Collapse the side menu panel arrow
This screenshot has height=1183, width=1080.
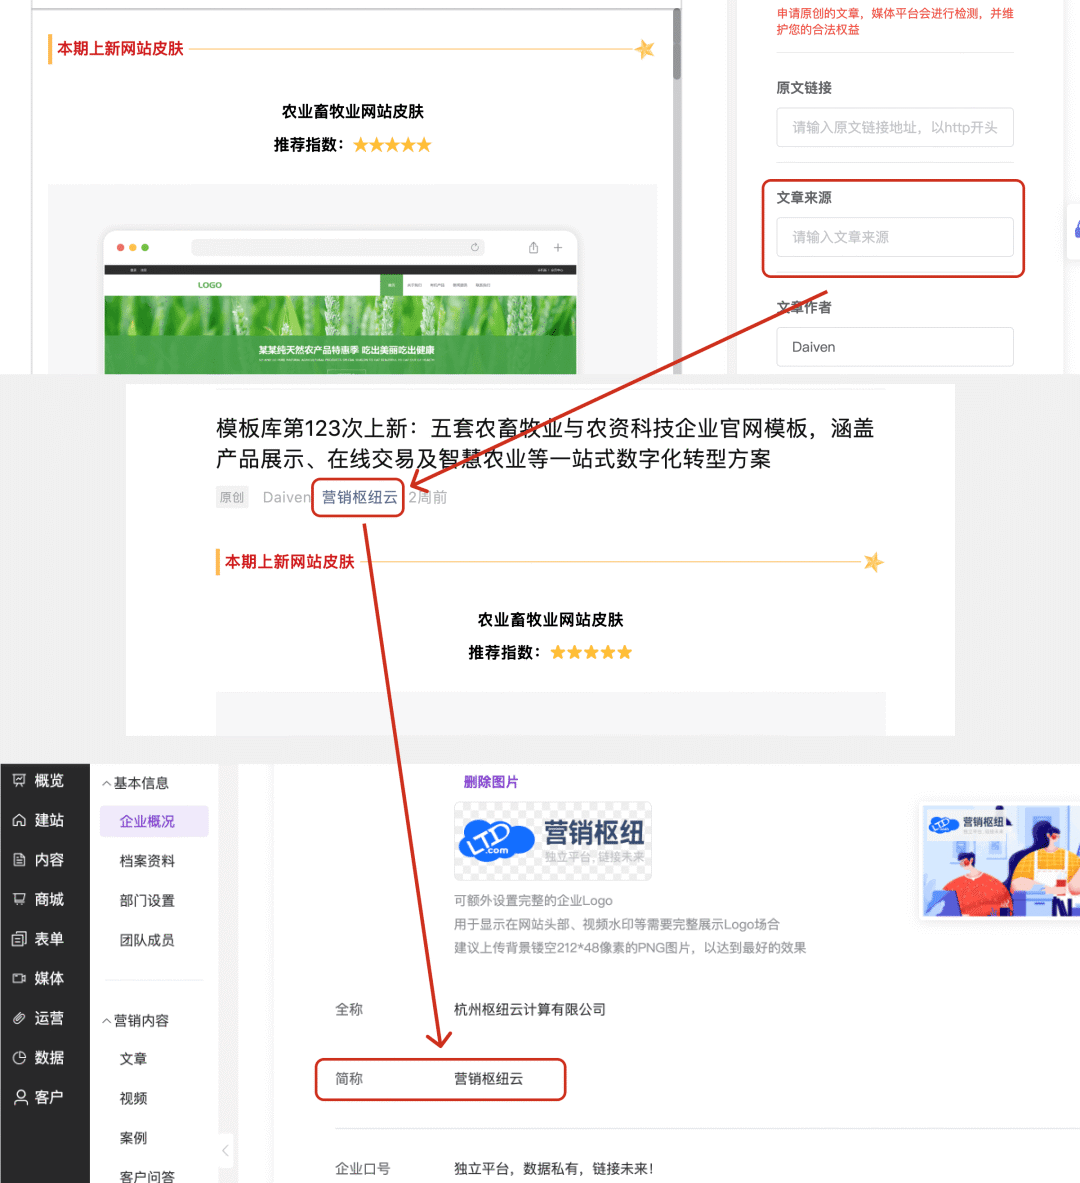(x=225, y=1151)
